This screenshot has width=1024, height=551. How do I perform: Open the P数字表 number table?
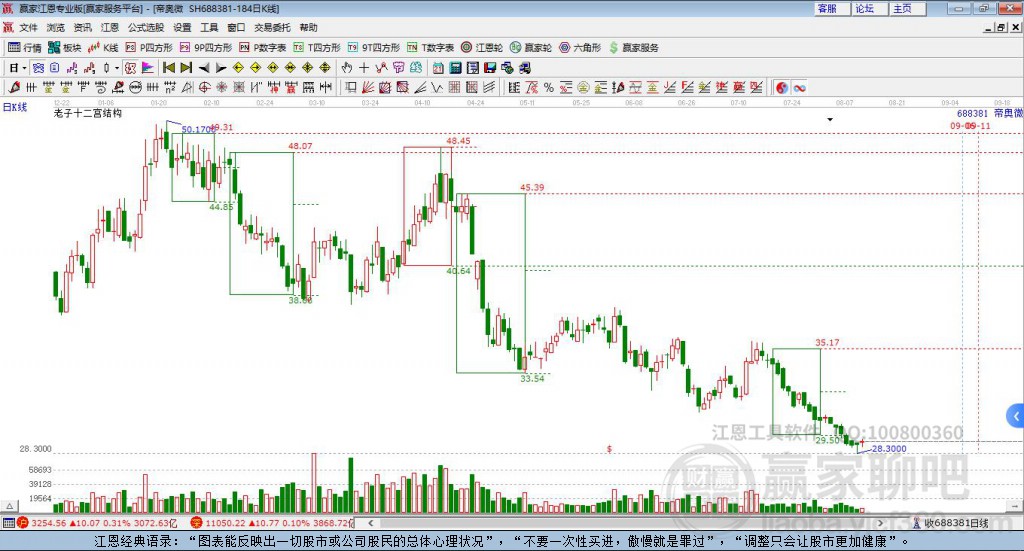[x=263, y=48]
